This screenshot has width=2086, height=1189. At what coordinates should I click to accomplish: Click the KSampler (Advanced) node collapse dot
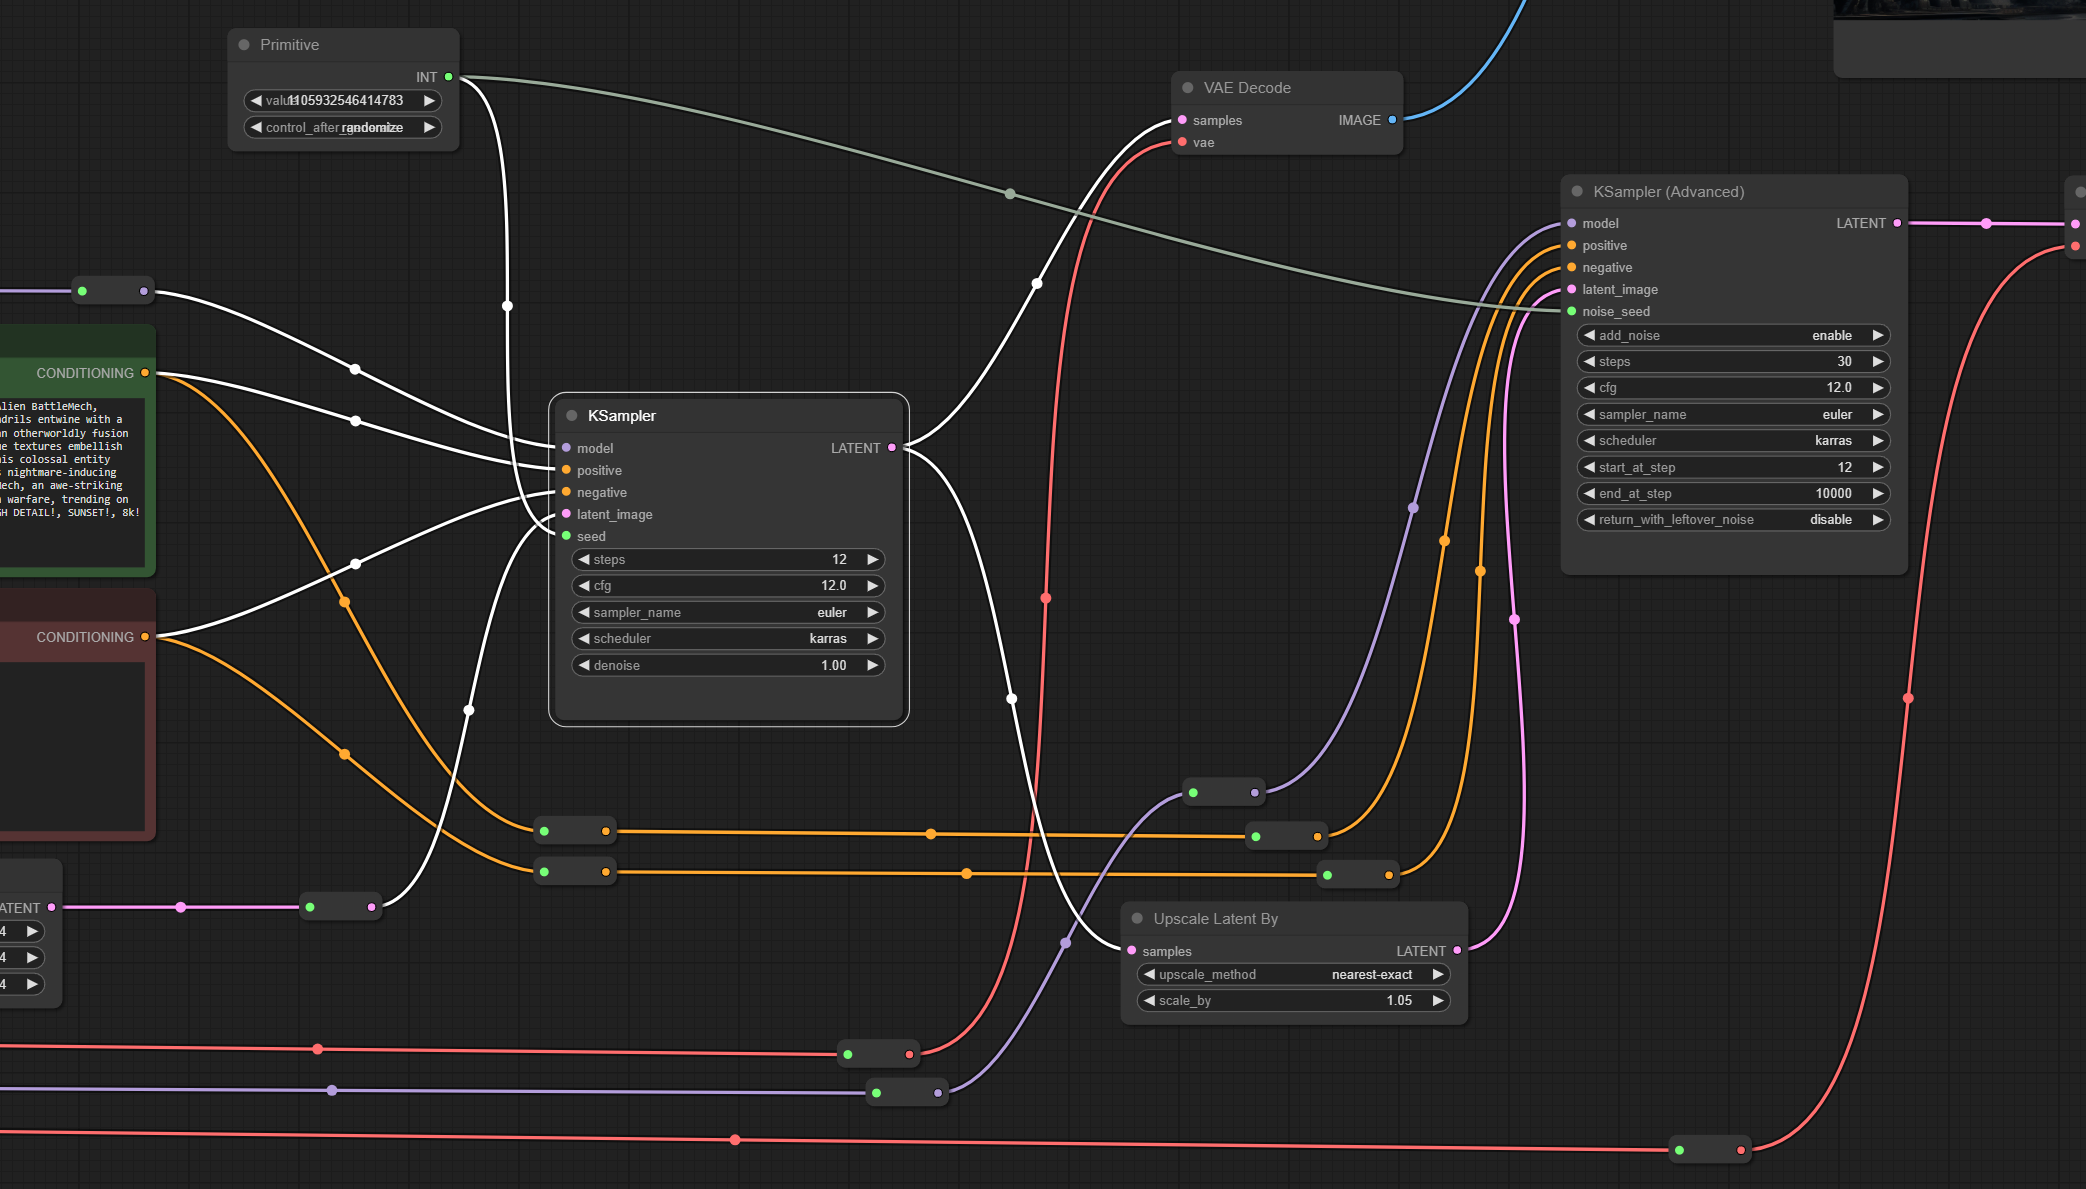(1577, 192)
